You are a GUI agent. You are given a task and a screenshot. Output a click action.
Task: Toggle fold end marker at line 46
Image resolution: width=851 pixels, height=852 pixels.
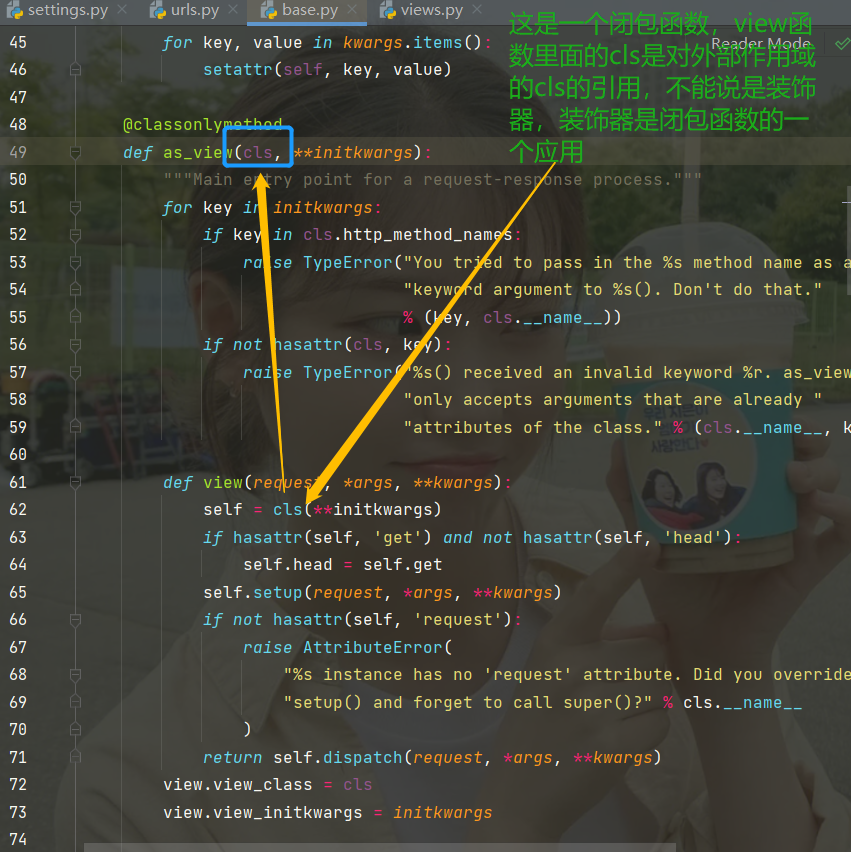click(x=76, y=70)
